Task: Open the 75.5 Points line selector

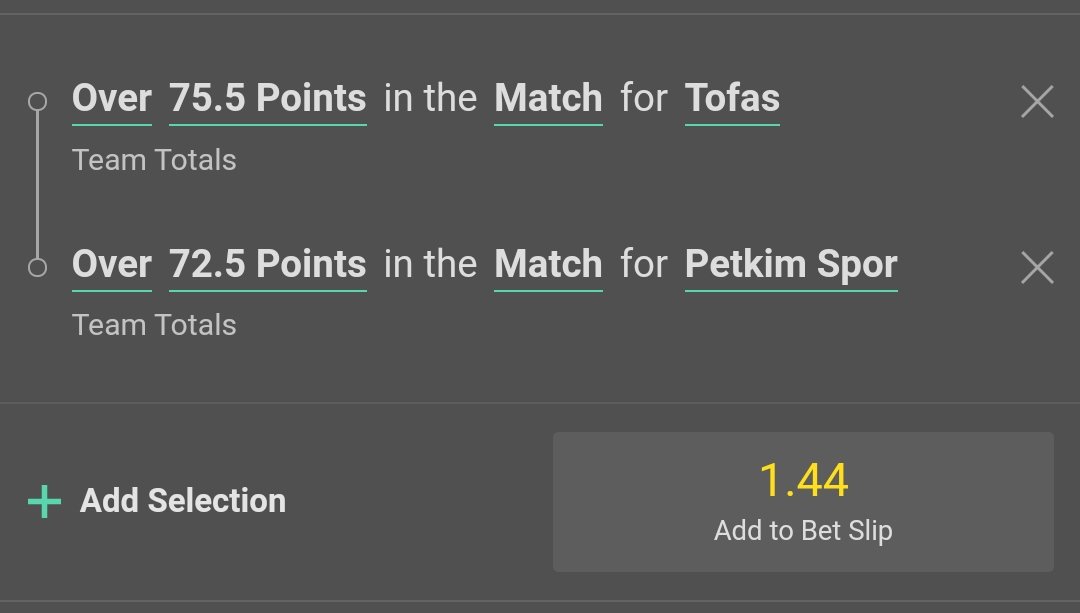Action: tap(268, 99)
